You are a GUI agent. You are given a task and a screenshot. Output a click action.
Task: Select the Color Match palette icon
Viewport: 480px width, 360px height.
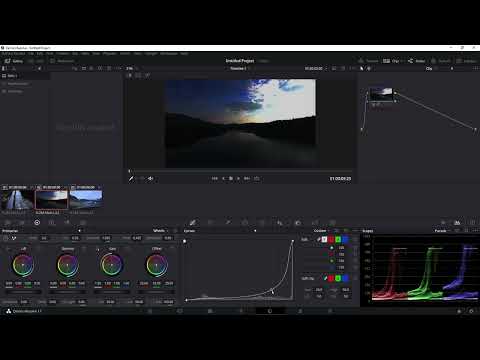22,223
